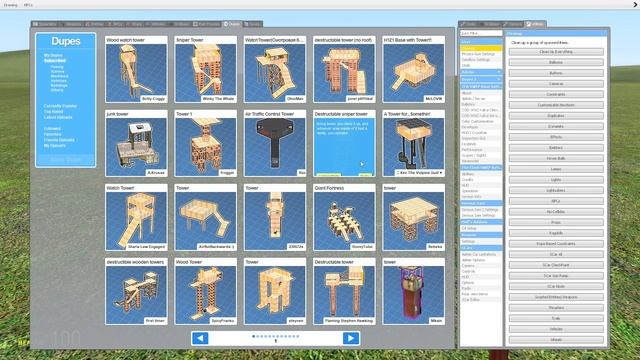Clean up Balloons
Screen dimensions: 640x360
pos(556,62)
